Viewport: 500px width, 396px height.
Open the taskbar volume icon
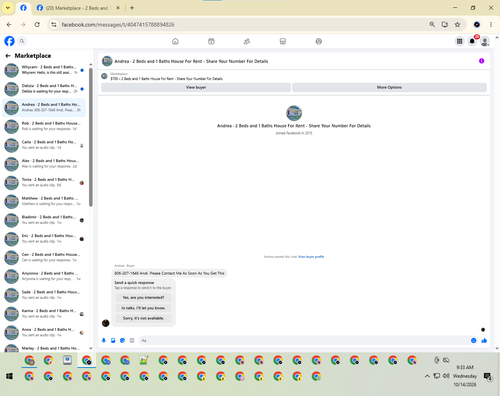(446, 376)
